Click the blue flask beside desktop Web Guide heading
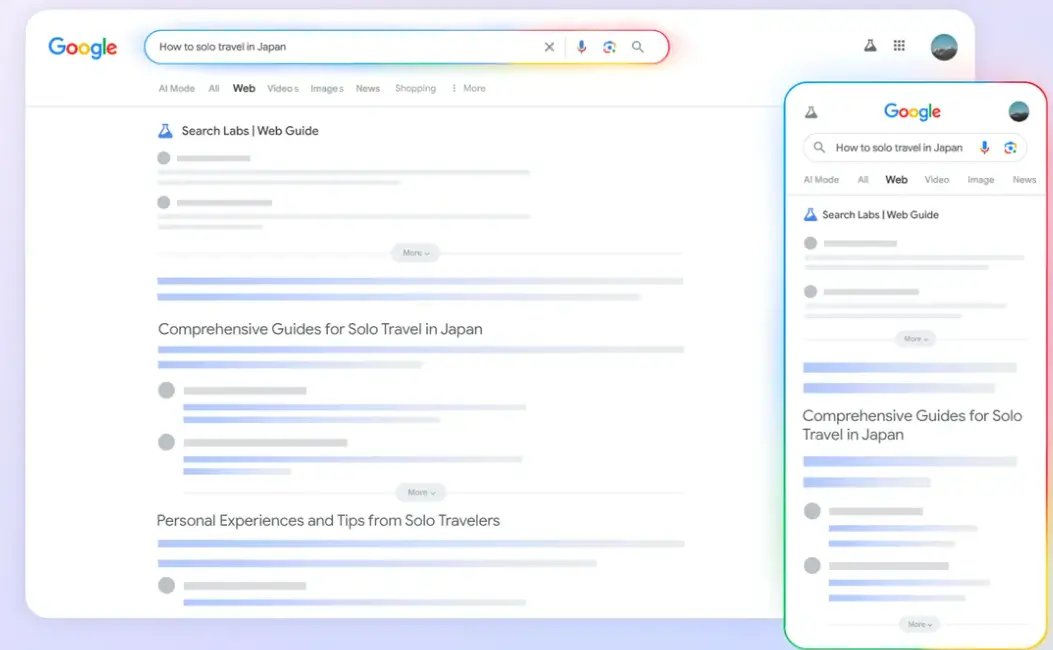 coord(165,131)
